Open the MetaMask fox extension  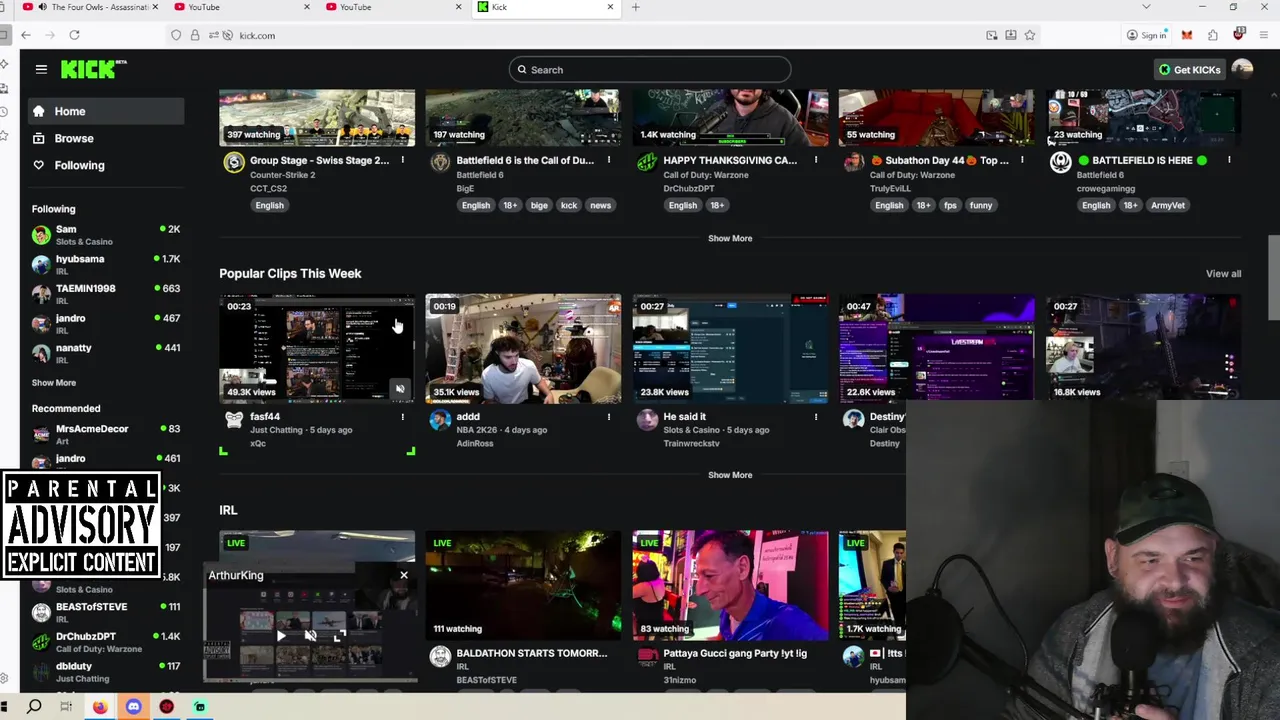point(1187,35)
